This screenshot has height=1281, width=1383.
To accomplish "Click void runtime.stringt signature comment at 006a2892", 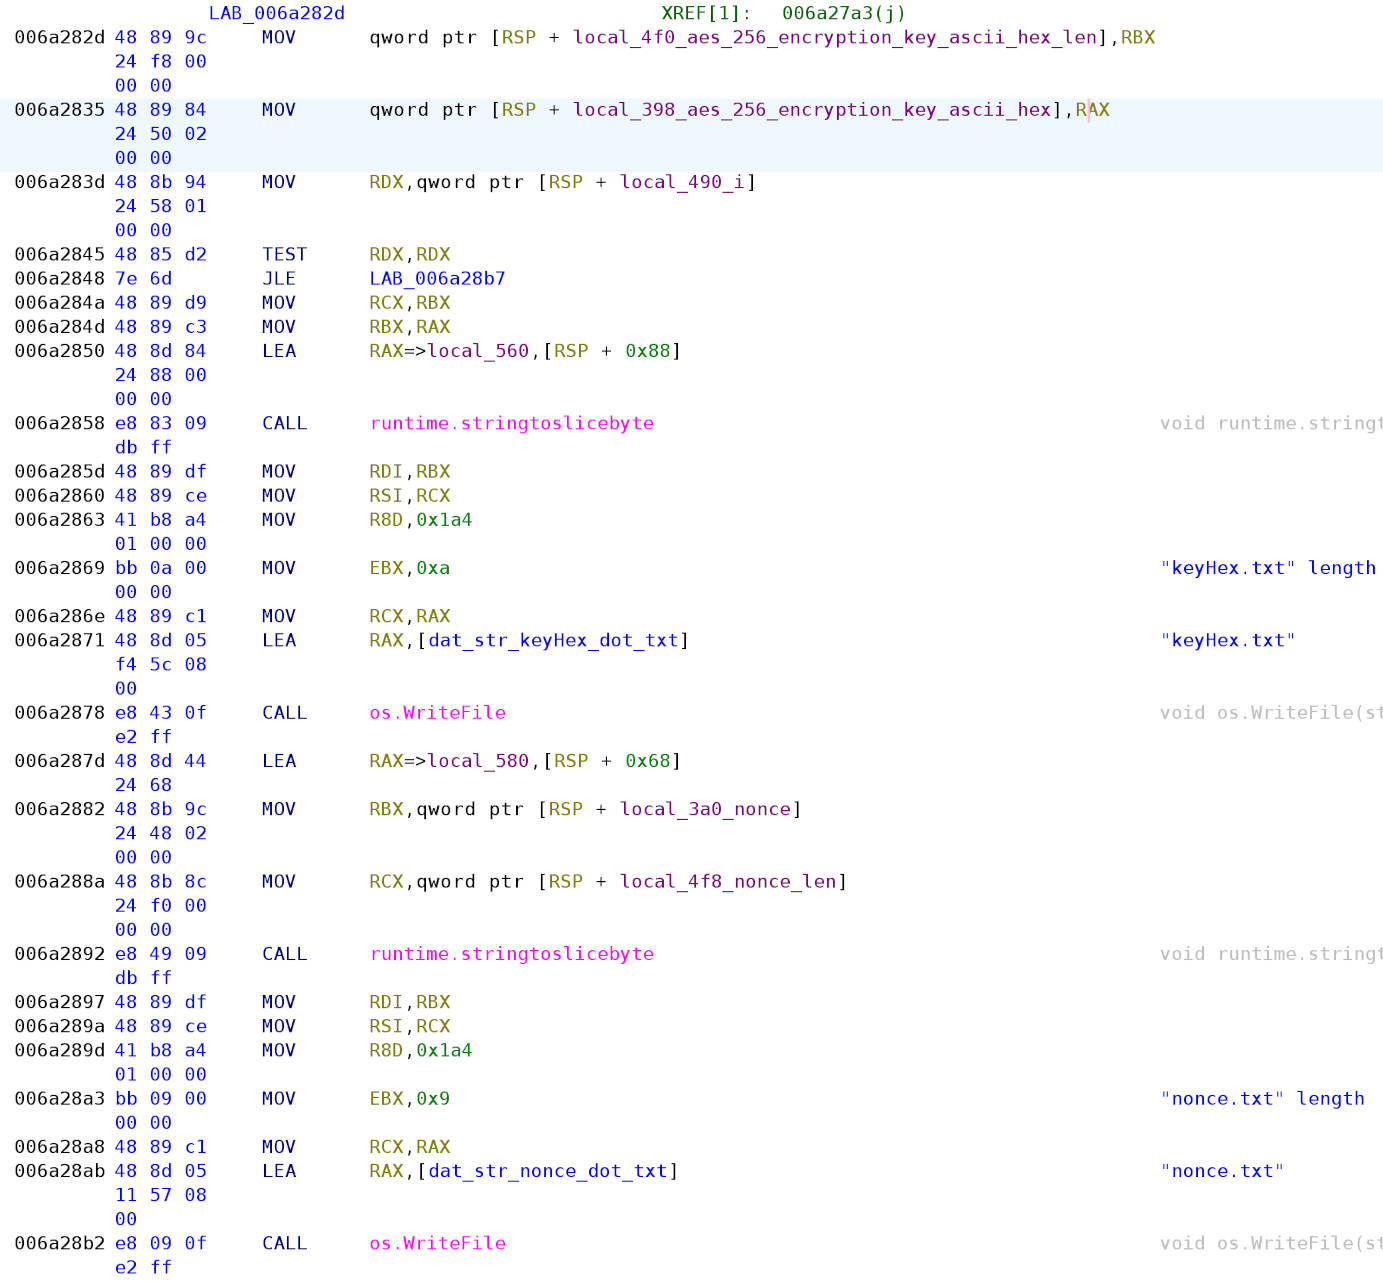I will point(1271,954).
